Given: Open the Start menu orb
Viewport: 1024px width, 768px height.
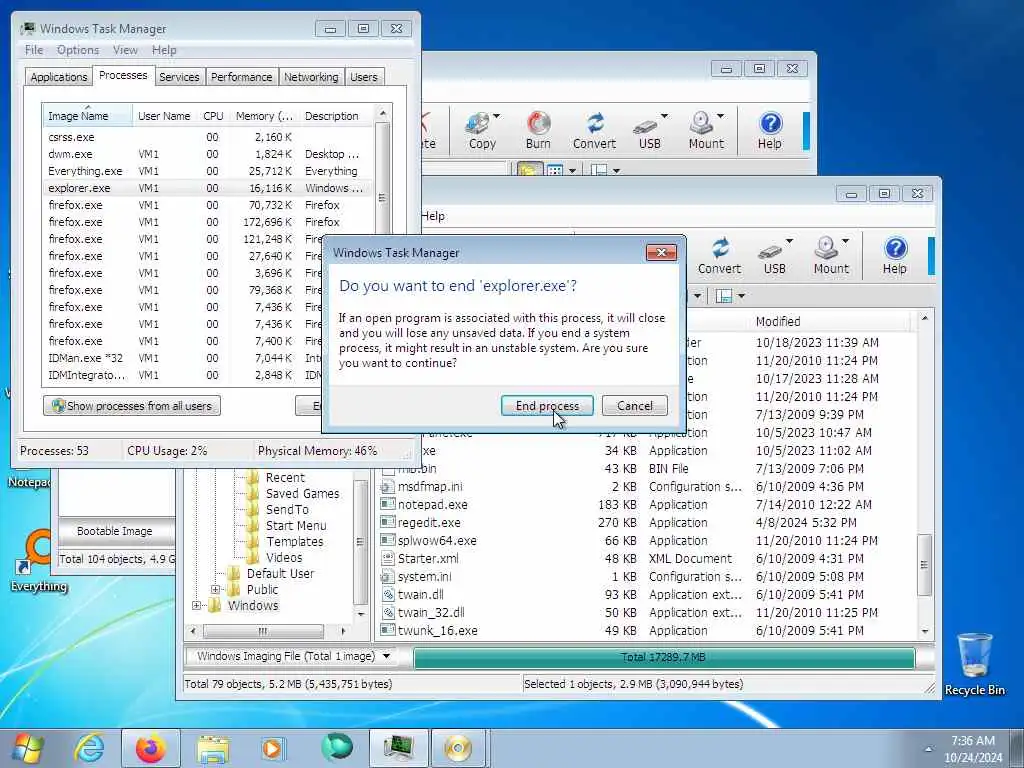Looking at the screenshot, I should (28, 748).
